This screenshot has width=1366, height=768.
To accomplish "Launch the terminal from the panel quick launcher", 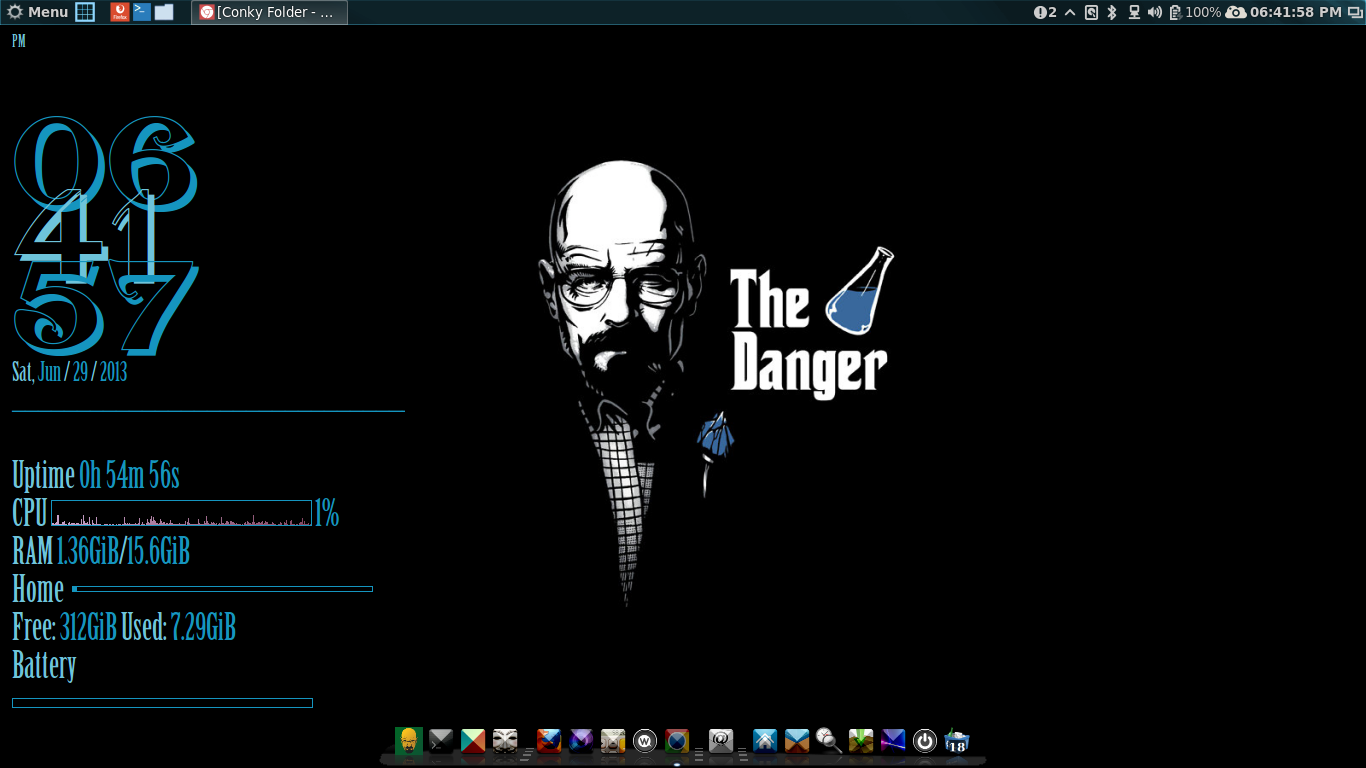I will [x=142, y=12].
